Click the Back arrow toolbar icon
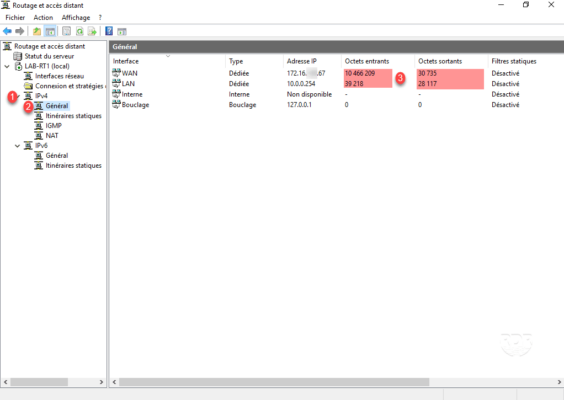Image resolution: width=564 pixels, height=400 pixels. coord(7,31)
